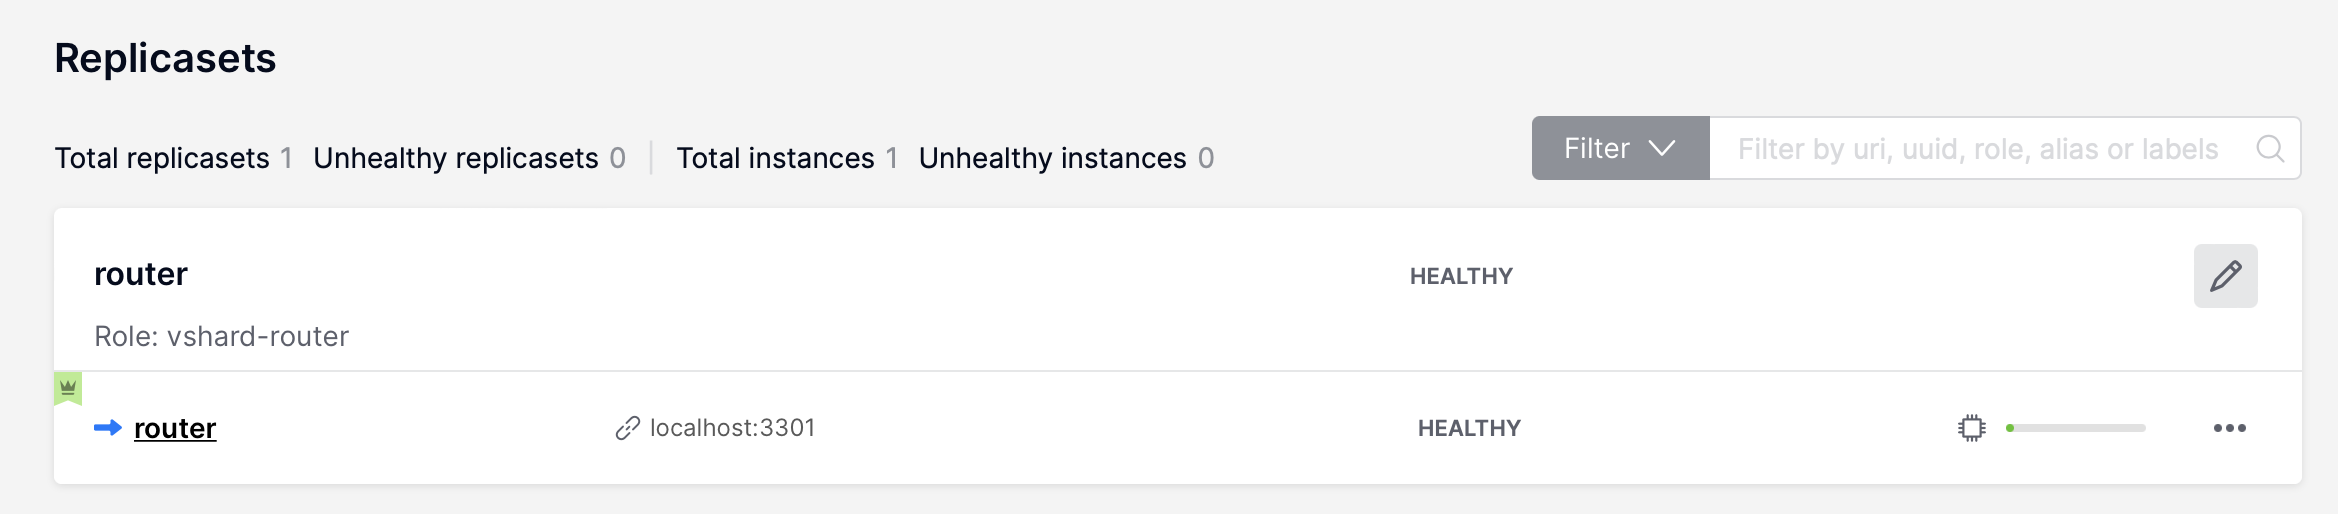This screenshot has width=2338, height=514.
Task: Click the blue arrow beside router instance
Action: (x=108, y=428)
